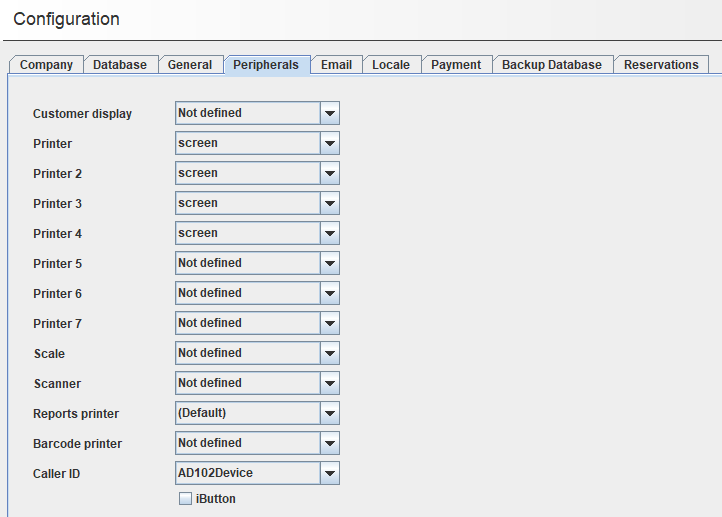Viewport: 722px width, 517px height.
Task: Select the Email tab
Action: 336,65
